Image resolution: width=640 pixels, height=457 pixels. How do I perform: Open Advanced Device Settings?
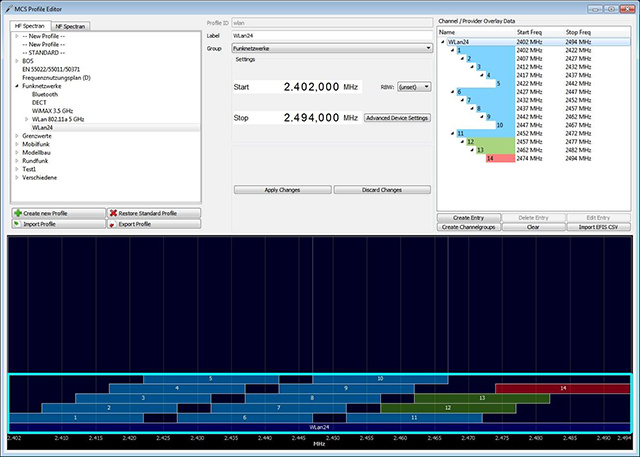click(x=397, y=118)
